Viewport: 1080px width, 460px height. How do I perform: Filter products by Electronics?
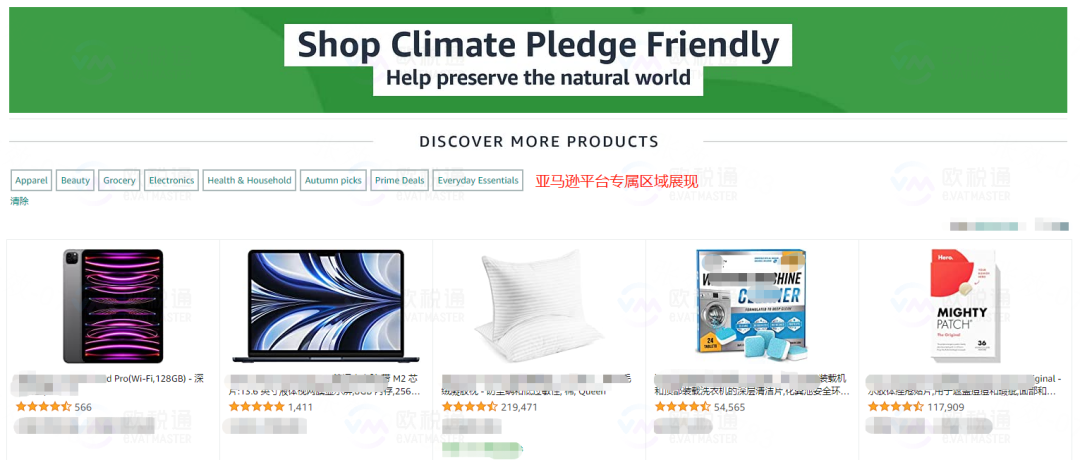click(172, 180)
